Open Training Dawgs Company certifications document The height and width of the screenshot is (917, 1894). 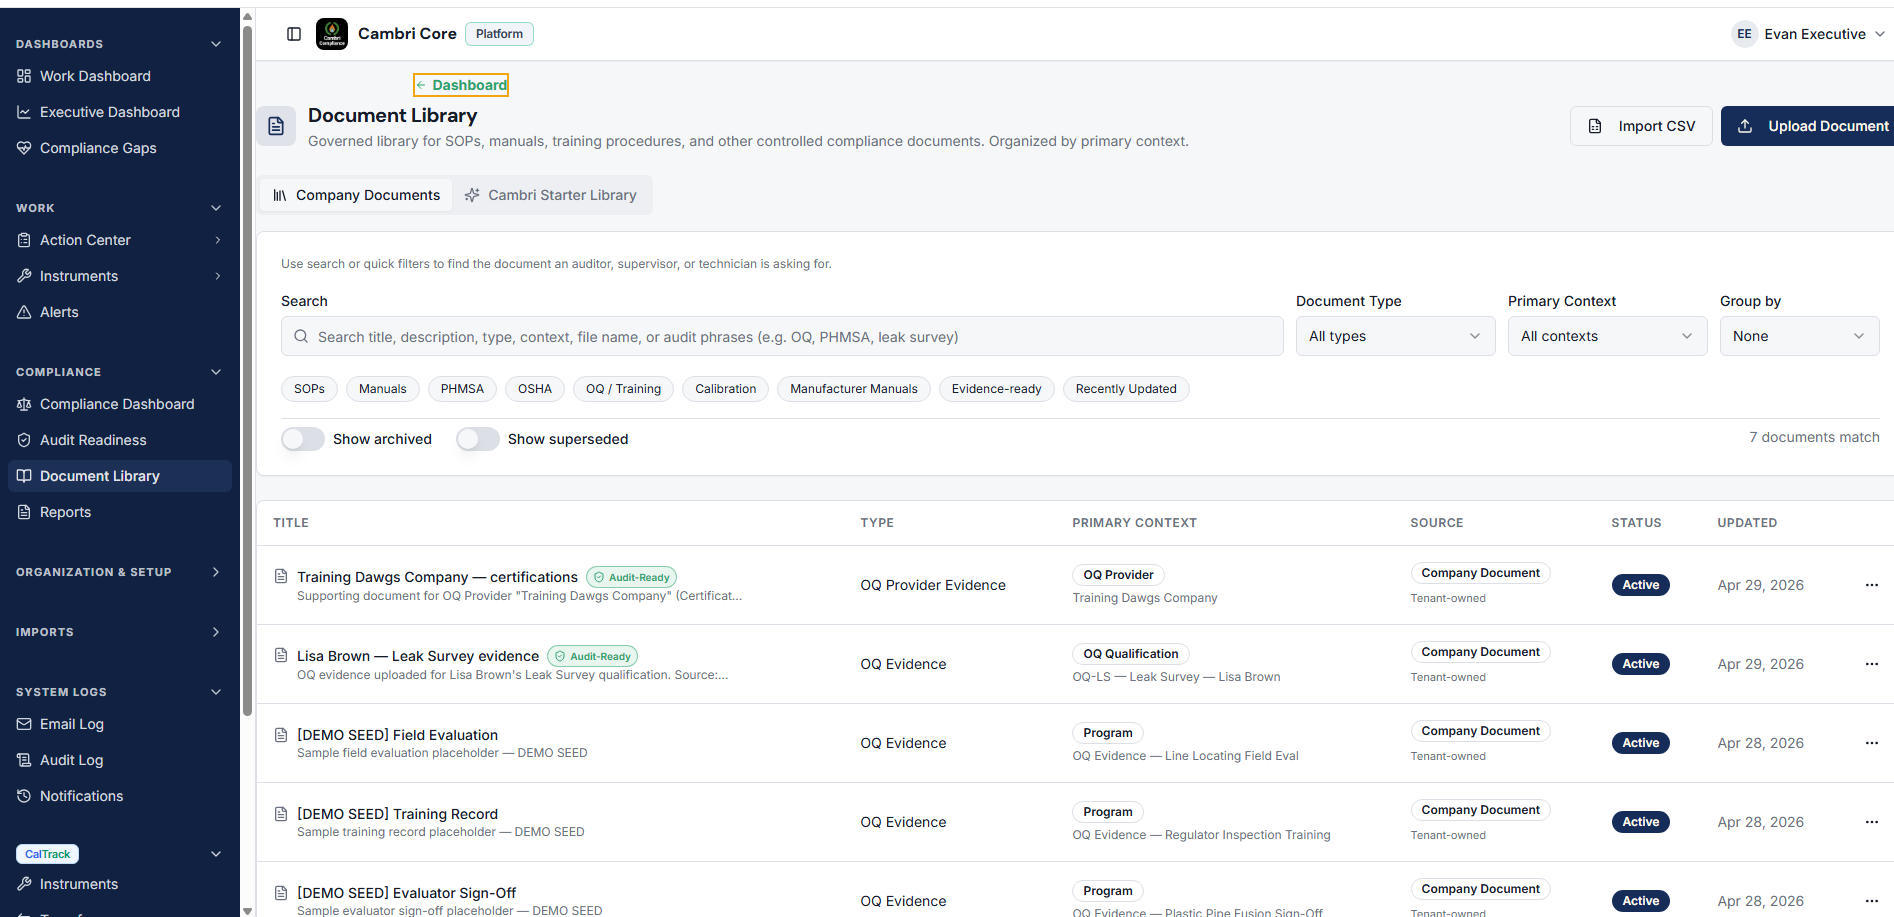pyautogui.click(x=437, y=577)
